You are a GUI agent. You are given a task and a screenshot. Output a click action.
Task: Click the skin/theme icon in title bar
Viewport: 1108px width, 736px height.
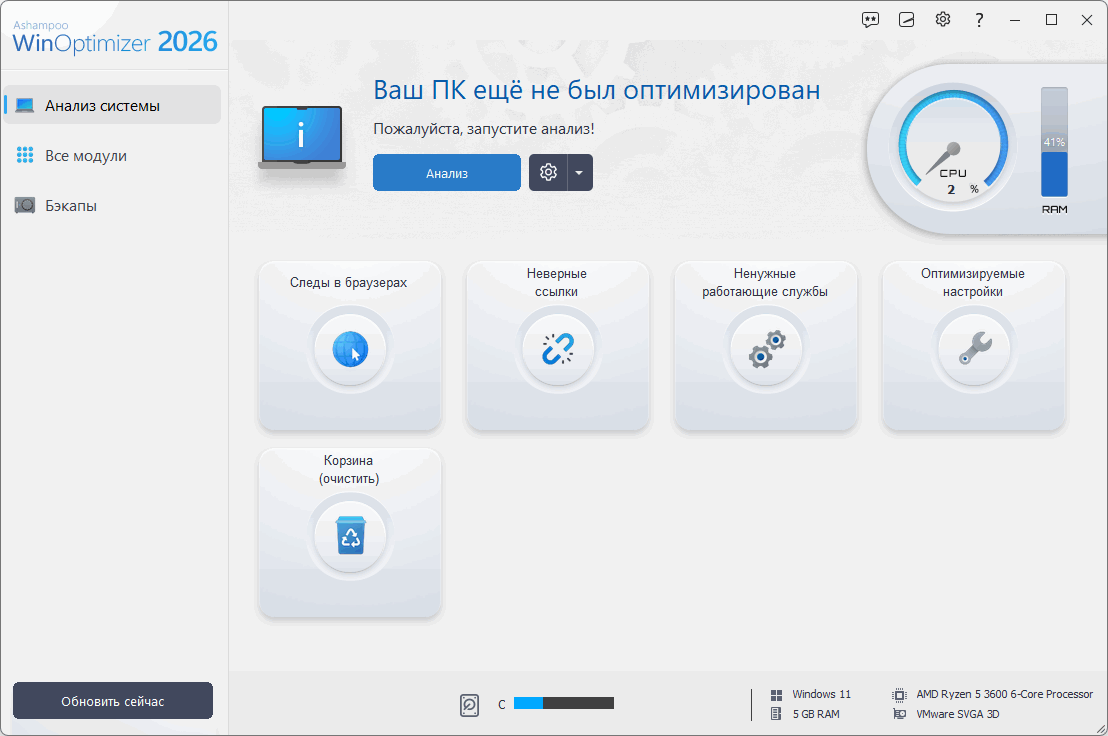pyautogui.click(x=907, y=20)
